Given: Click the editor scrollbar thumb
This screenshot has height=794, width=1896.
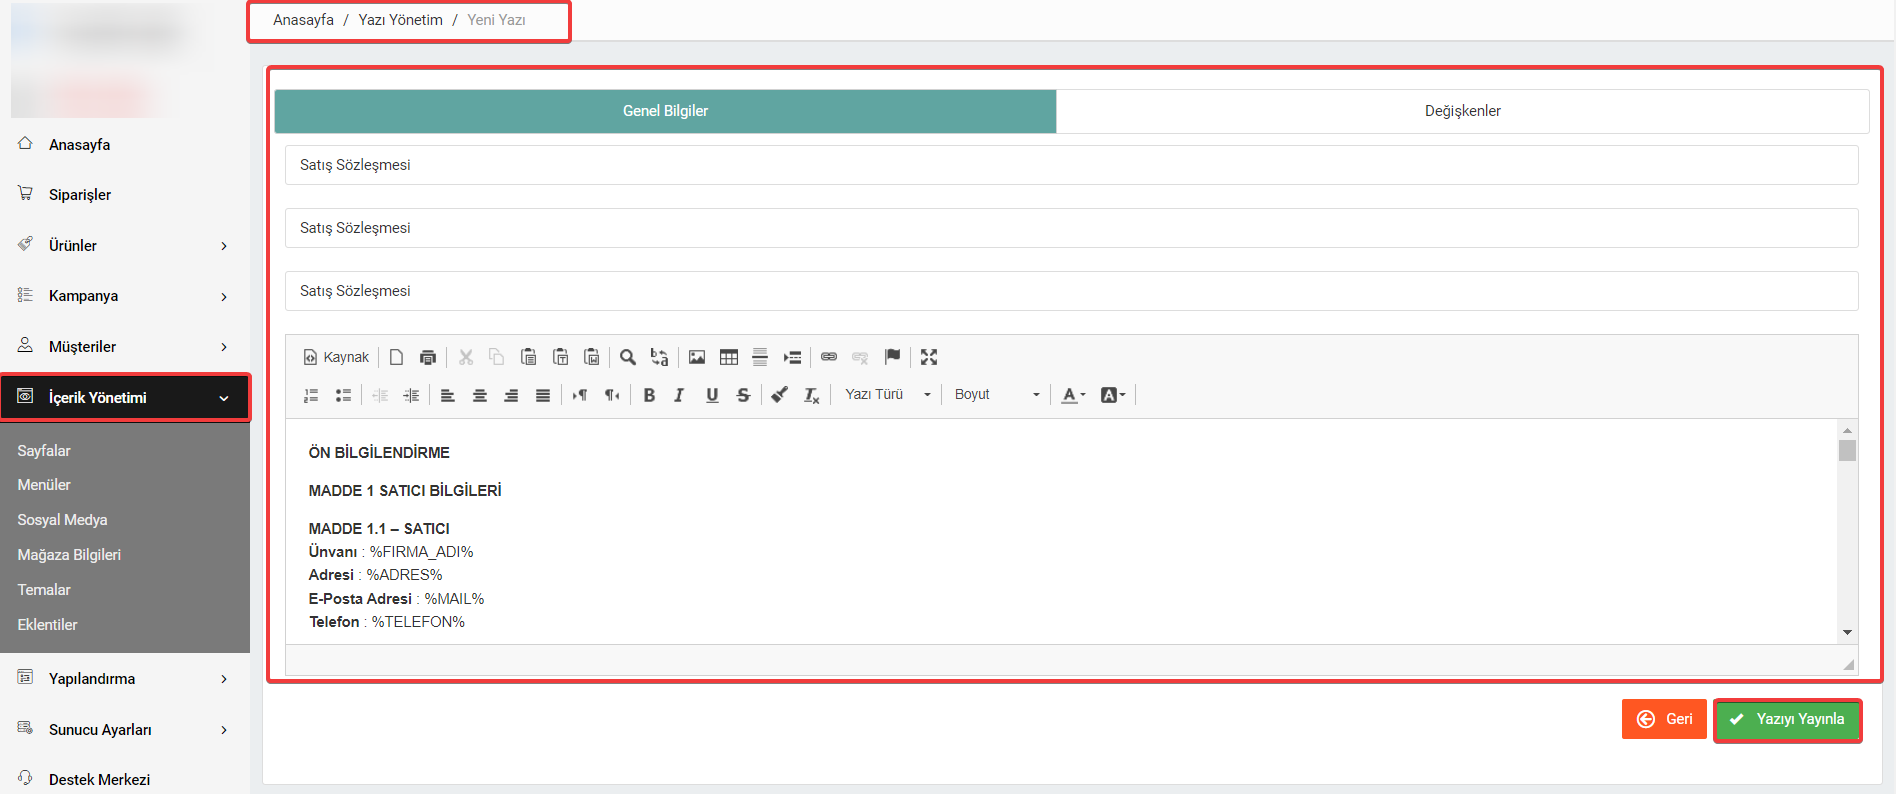Looking at the screenshot, I should pyautogui.click(x=1847, y=450).
